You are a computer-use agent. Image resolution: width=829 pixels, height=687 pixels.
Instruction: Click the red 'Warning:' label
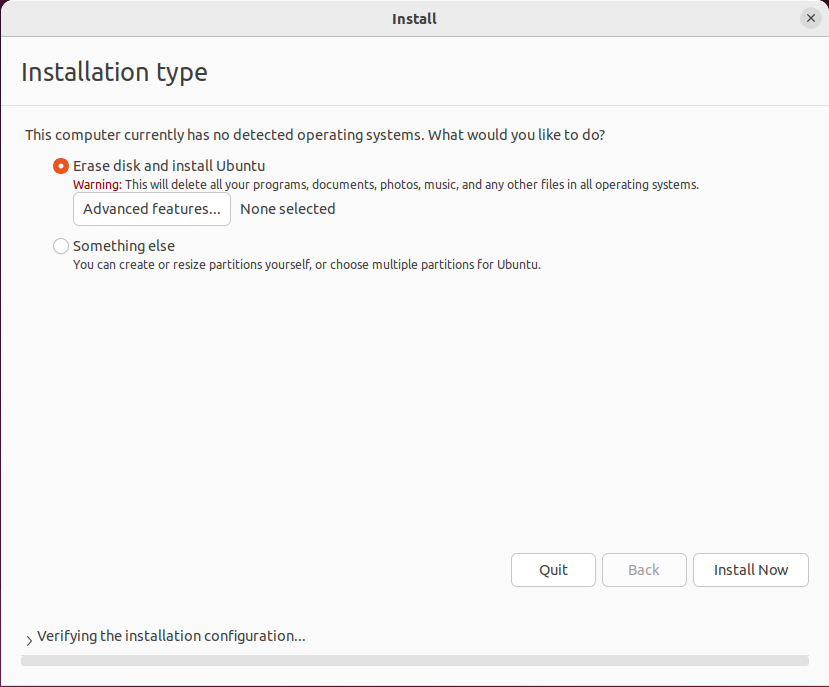(97, 185)
